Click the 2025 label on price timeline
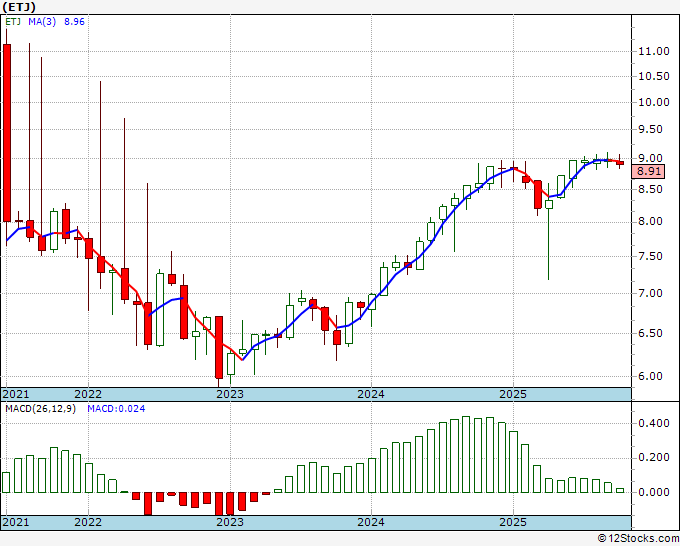This screenshot has height=546, width=680. pyautogui.click(x=513, y=394)
